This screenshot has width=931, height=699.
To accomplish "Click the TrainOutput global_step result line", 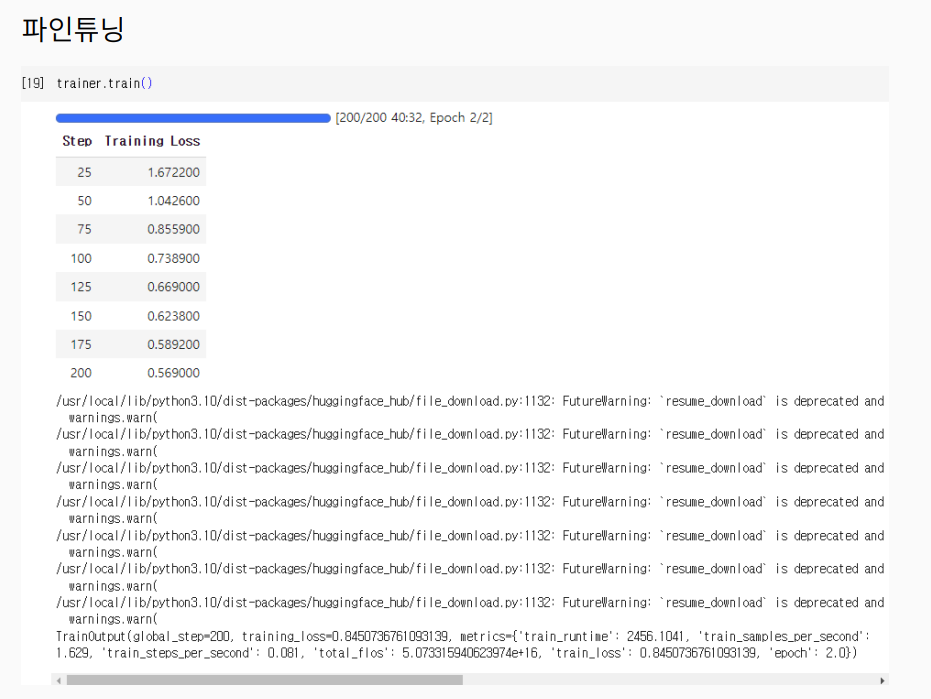I will [x=460, y=636].
